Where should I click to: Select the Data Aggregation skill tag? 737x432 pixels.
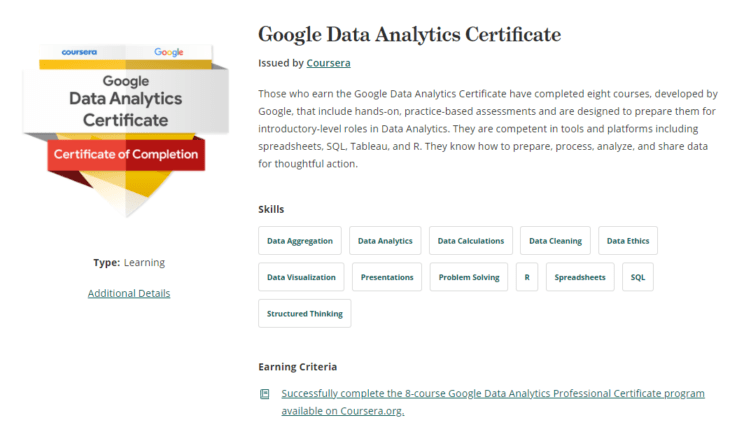tap(300, 241)
